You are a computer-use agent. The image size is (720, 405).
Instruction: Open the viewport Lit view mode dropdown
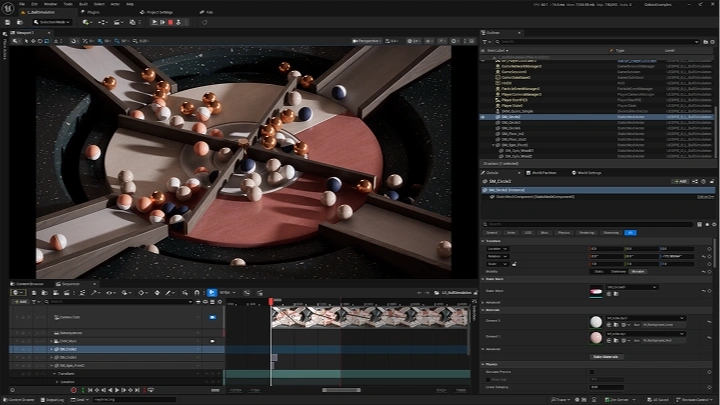tap(413, 41)
